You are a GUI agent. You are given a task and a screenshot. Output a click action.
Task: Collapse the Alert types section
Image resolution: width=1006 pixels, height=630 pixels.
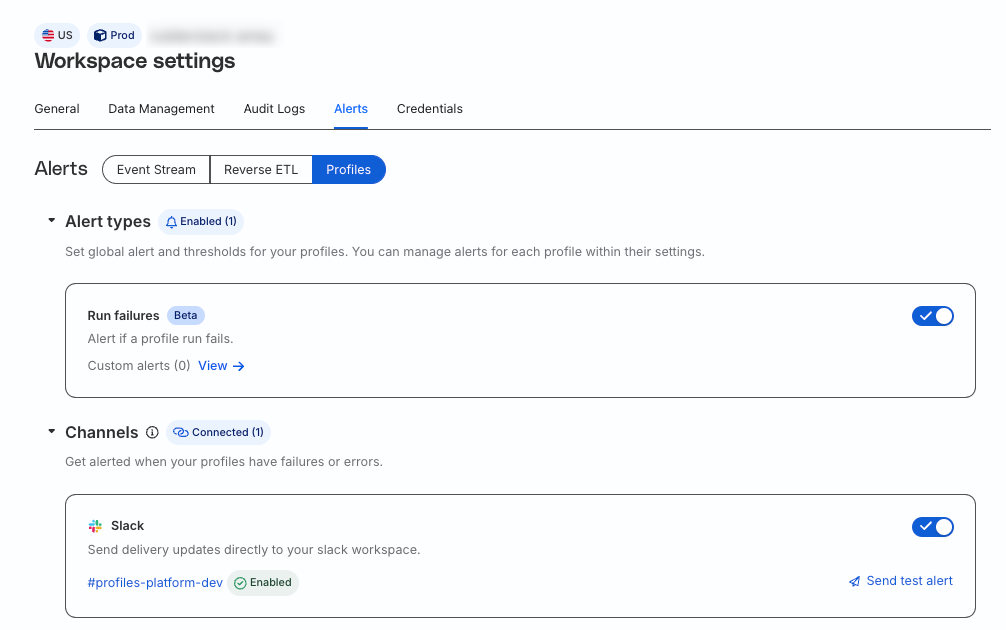[51, 221]
